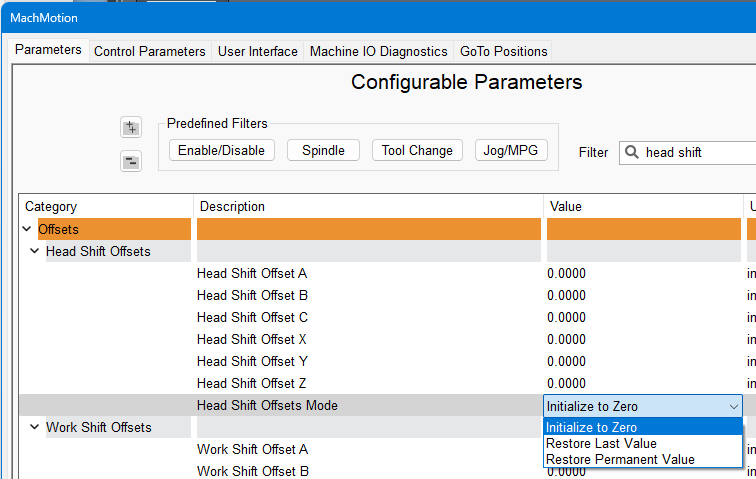Apply the Enable/Disable predefined filter
Viewport: 756px width, 479px height.
point(221,150)
